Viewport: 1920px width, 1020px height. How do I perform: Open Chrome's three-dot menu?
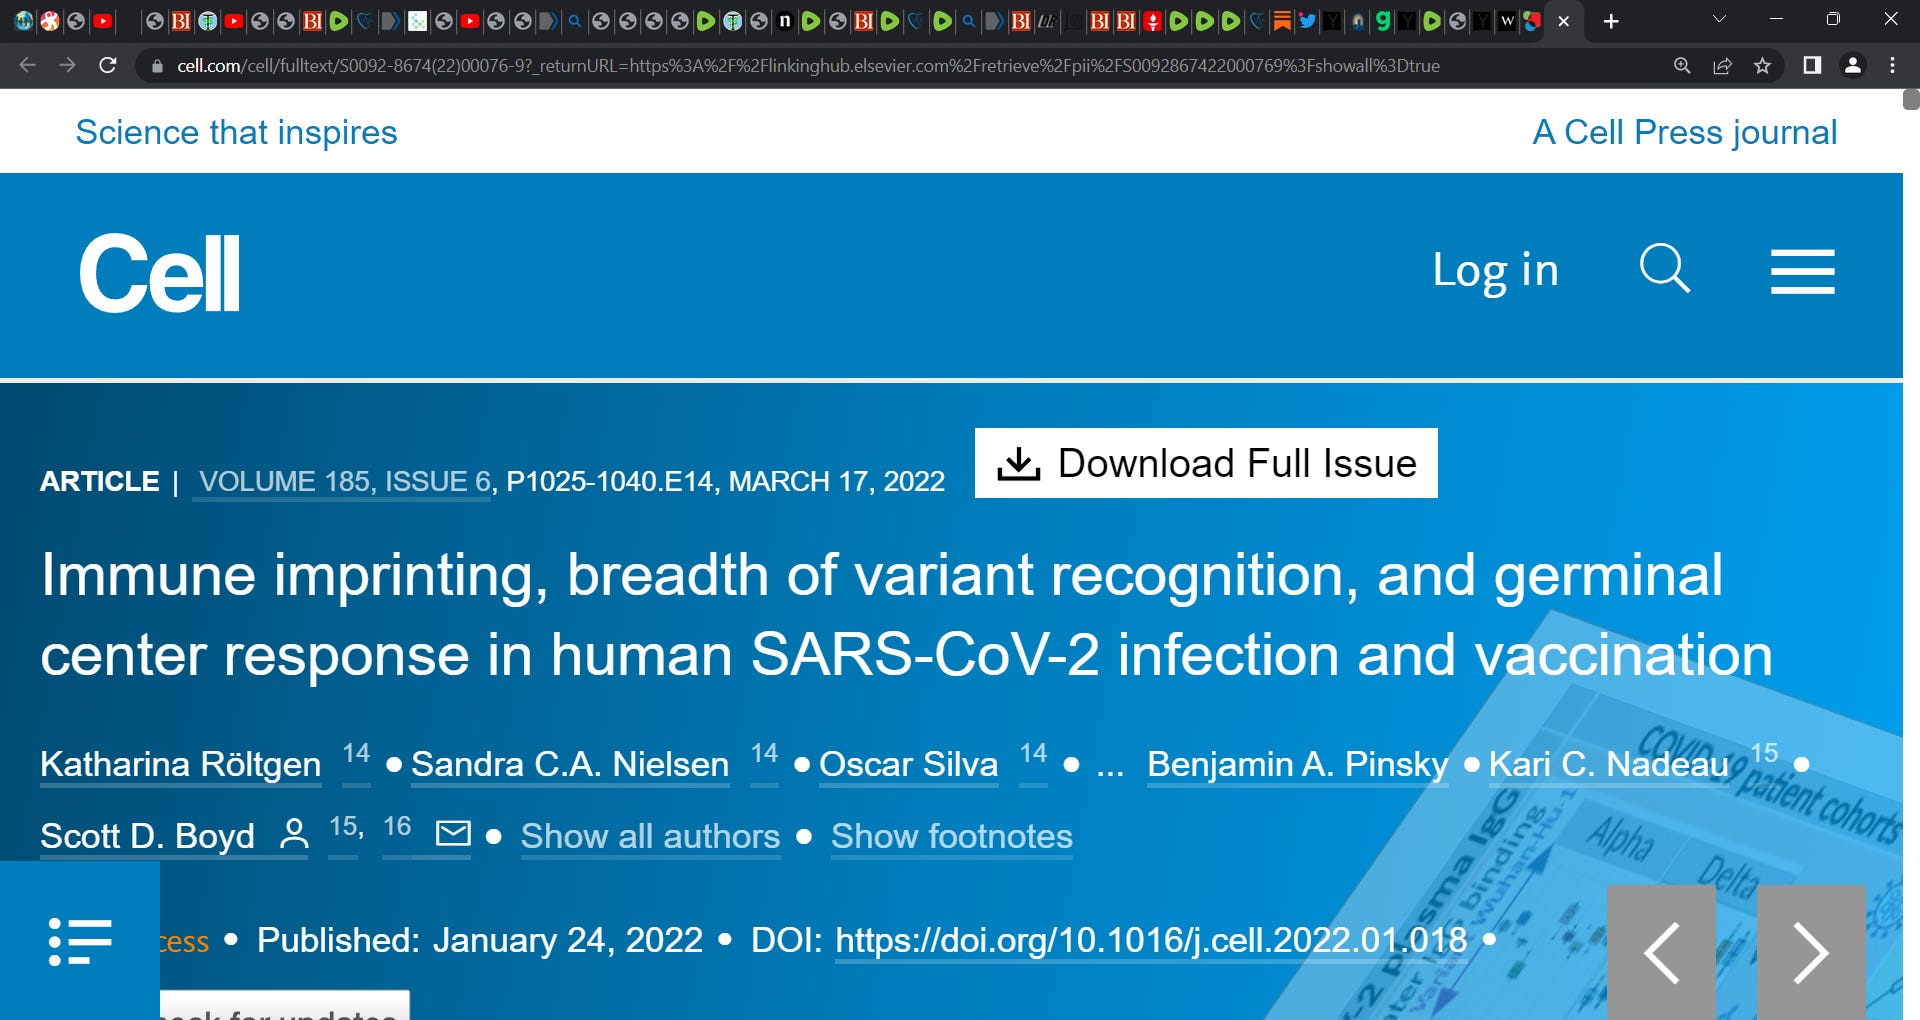click(1892, 65)
